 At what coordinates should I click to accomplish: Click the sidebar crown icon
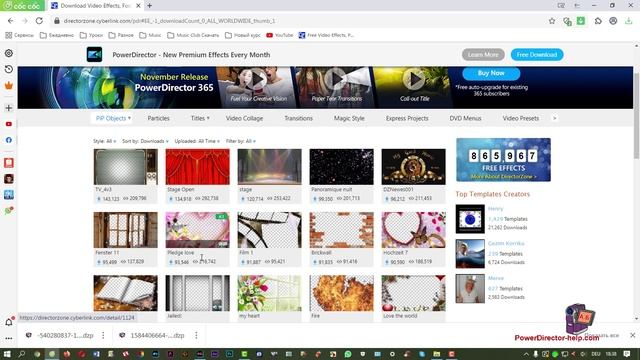tap(9, 85)
